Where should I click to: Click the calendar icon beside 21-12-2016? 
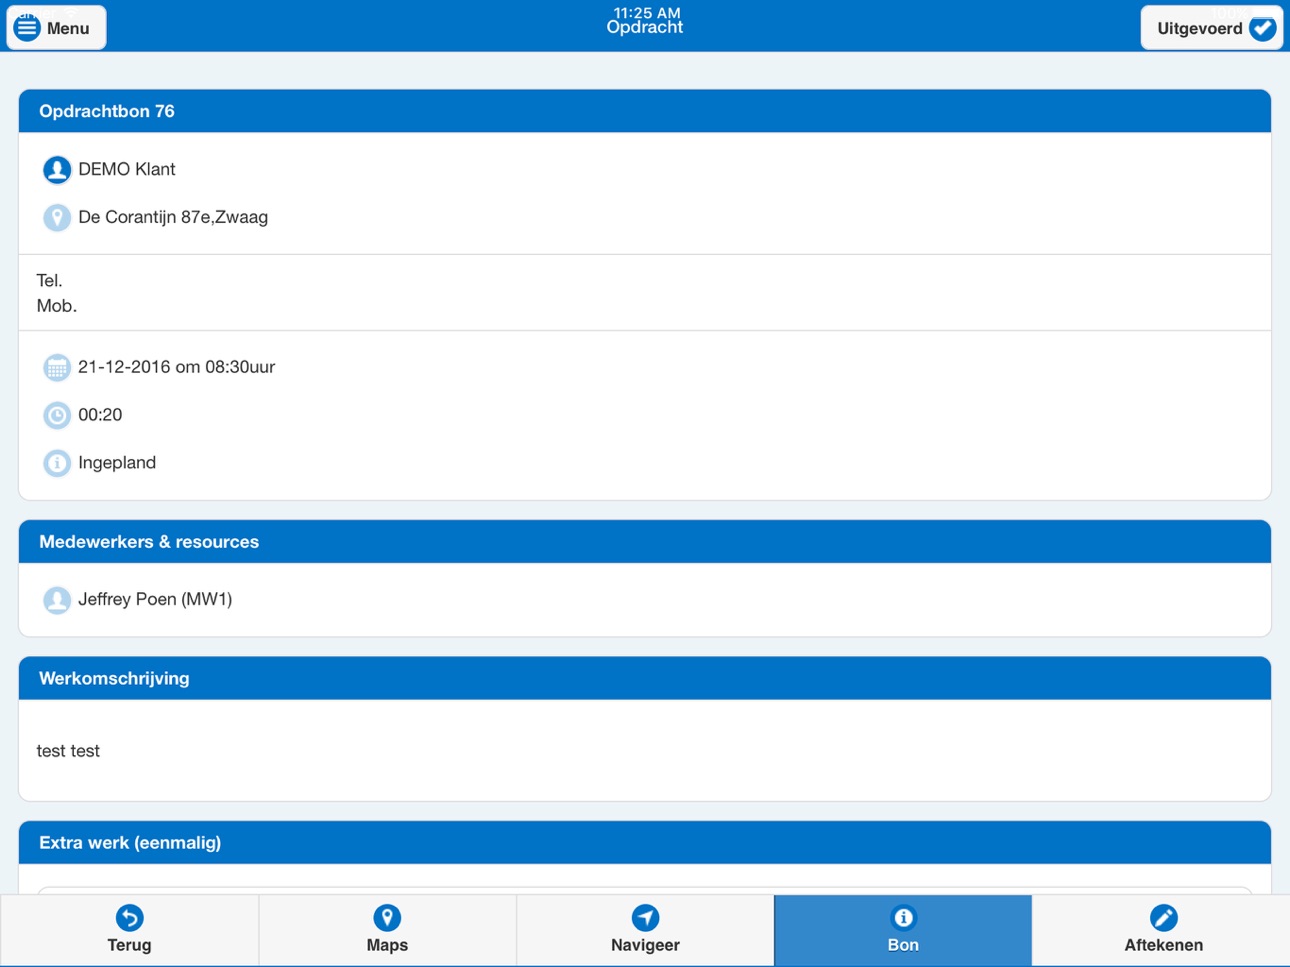coord(57,368)
